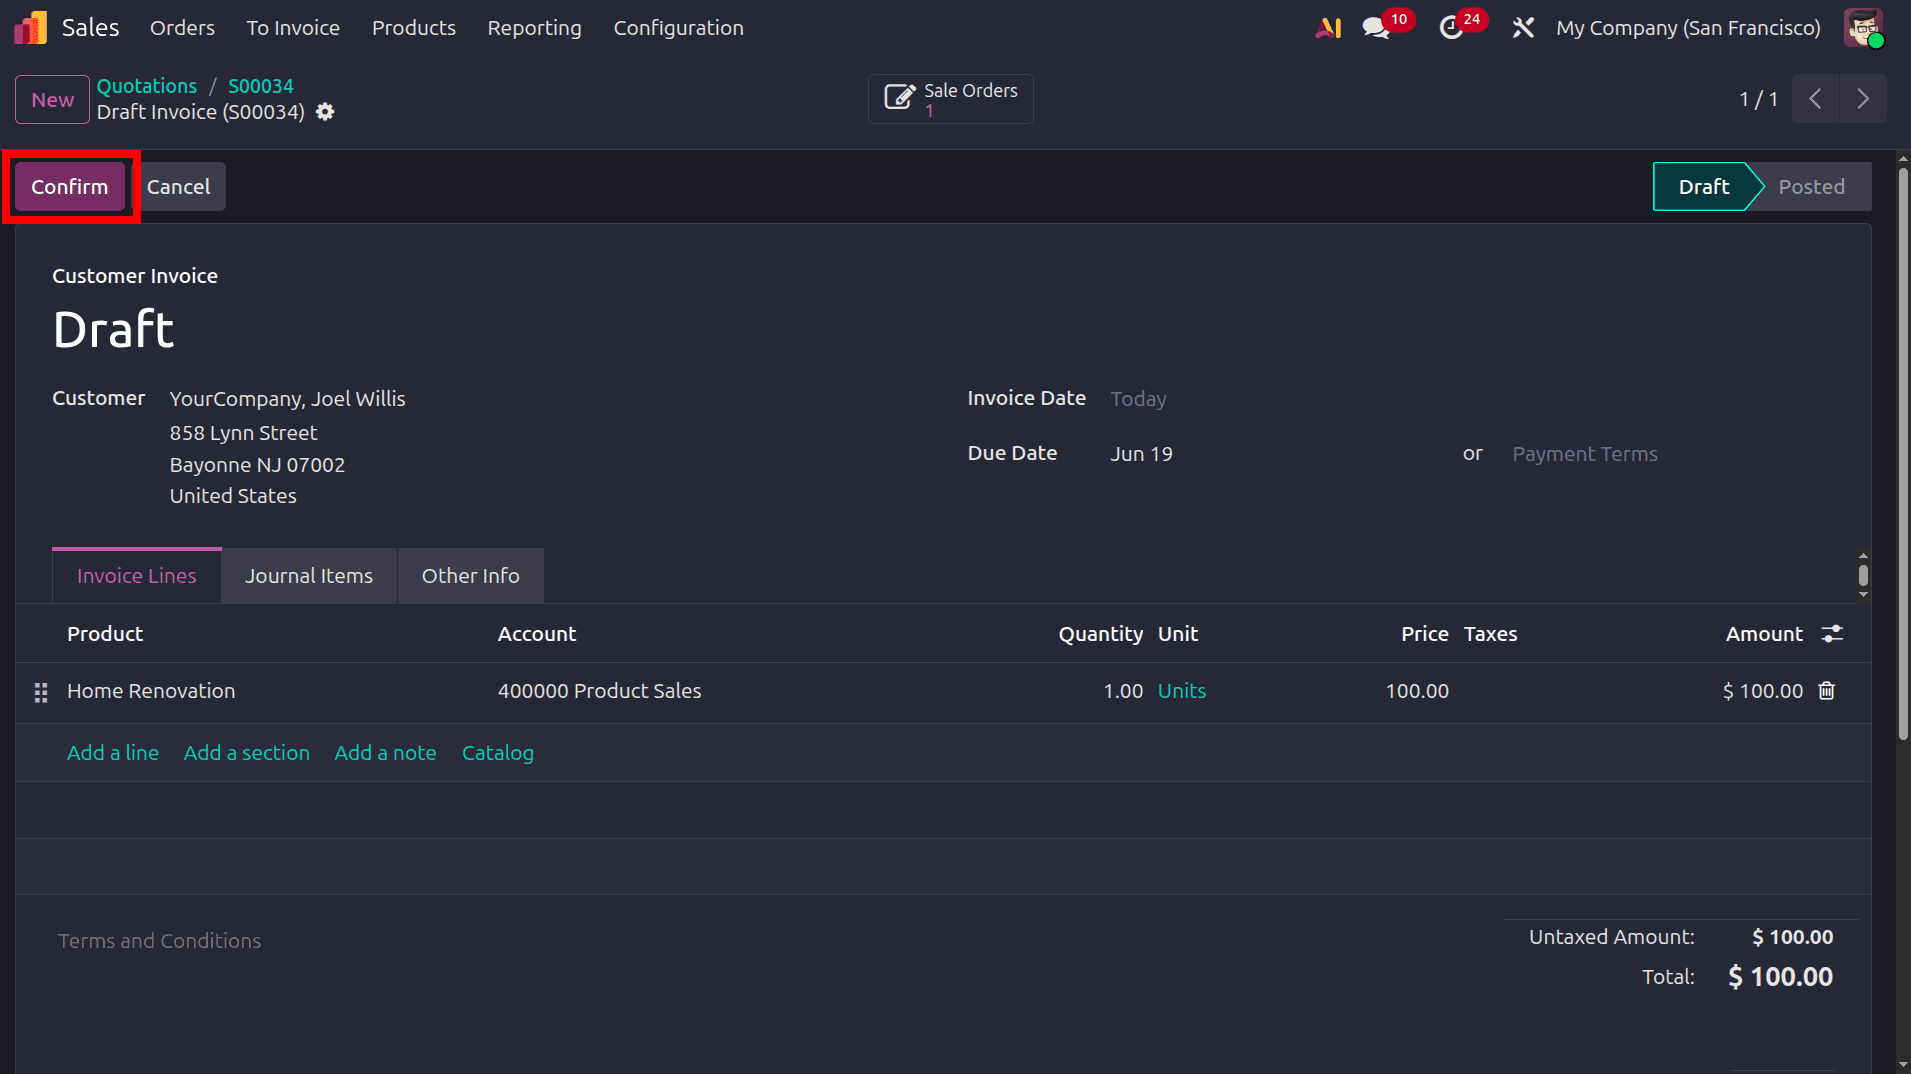Screen dimensions: 1911x1074
Task: Confirm the draft invoice
Action: pos(69,187)
